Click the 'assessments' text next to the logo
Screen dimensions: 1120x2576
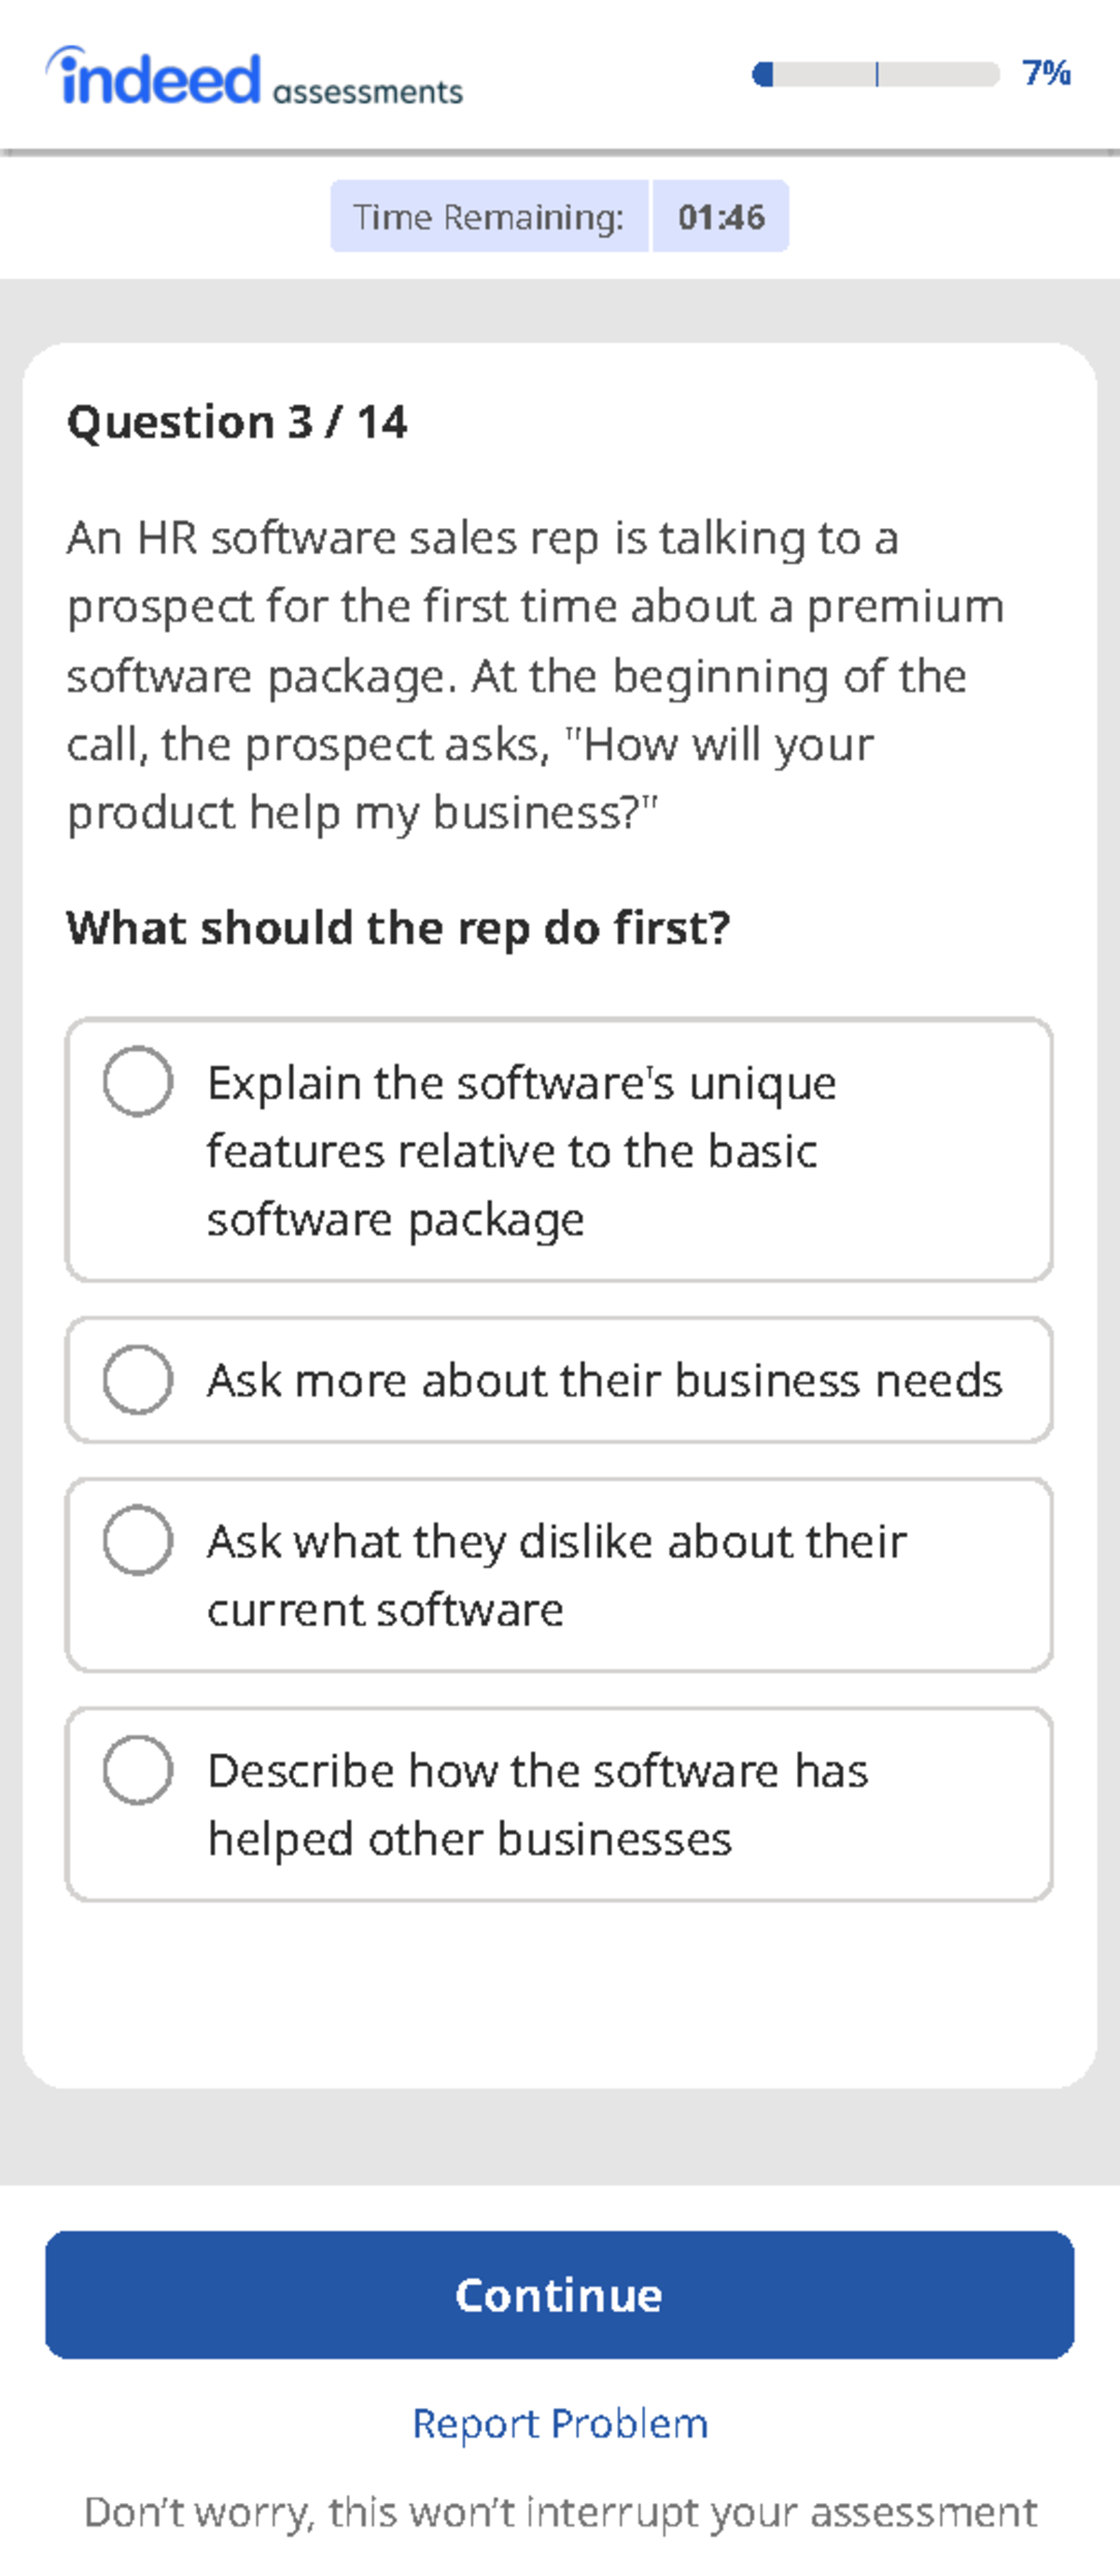pos(366,91)
